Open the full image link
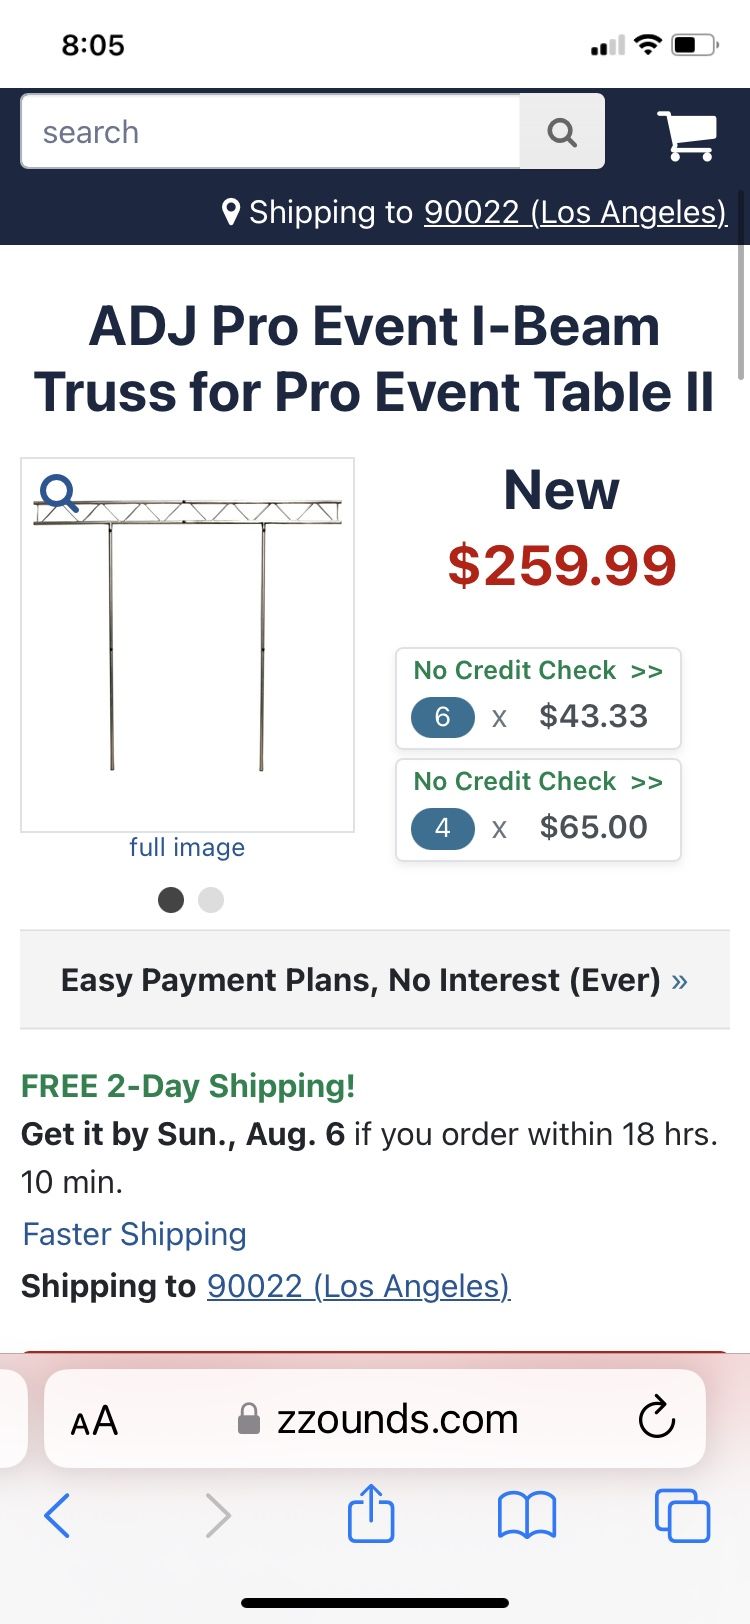The width and height of the screenshot is (750, 1624). coord(187,847)
